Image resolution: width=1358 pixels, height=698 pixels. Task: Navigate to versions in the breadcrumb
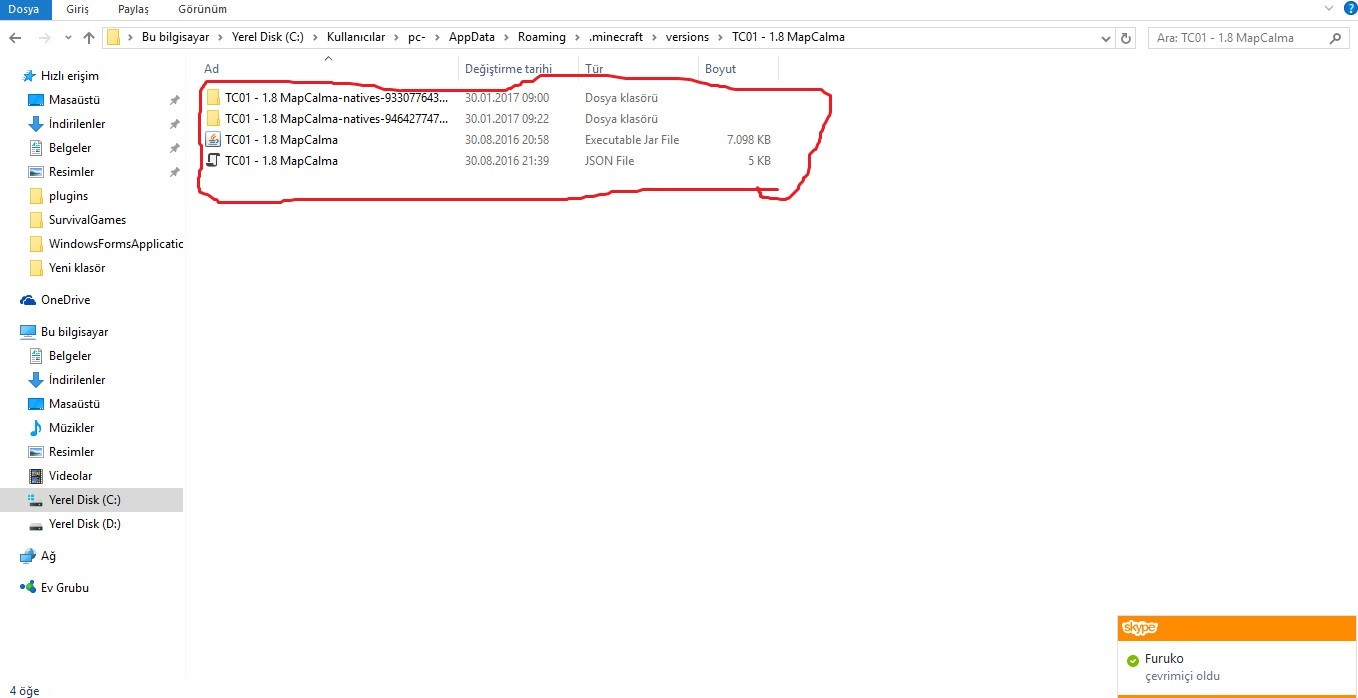(687, 38)
